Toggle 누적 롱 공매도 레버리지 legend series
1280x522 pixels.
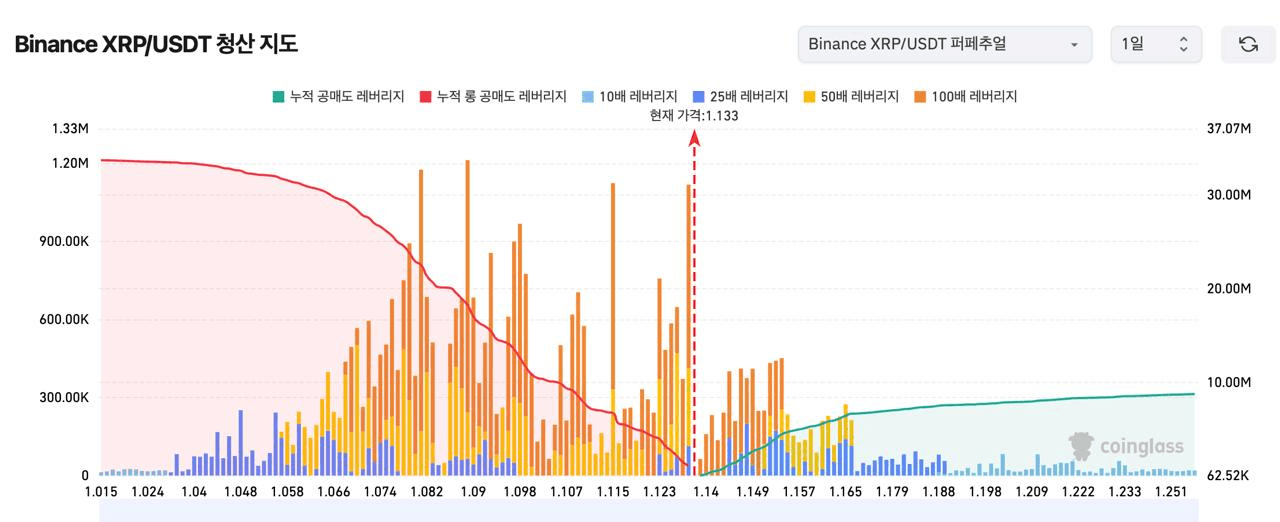click(493, 97)
